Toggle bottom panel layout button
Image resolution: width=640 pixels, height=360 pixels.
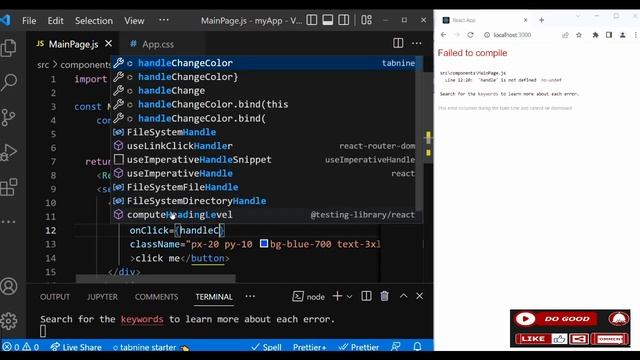click(328, 20)
